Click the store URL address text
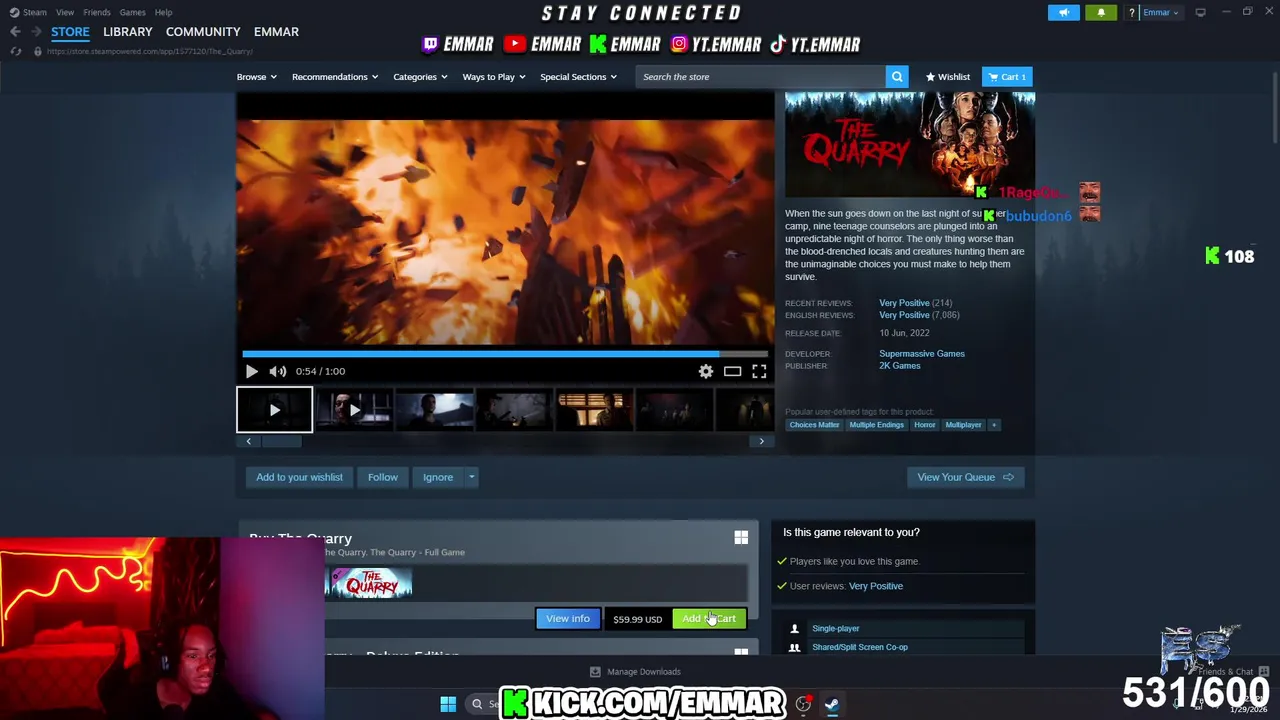Screen dimensions: 1280x720 pos(150,51)
